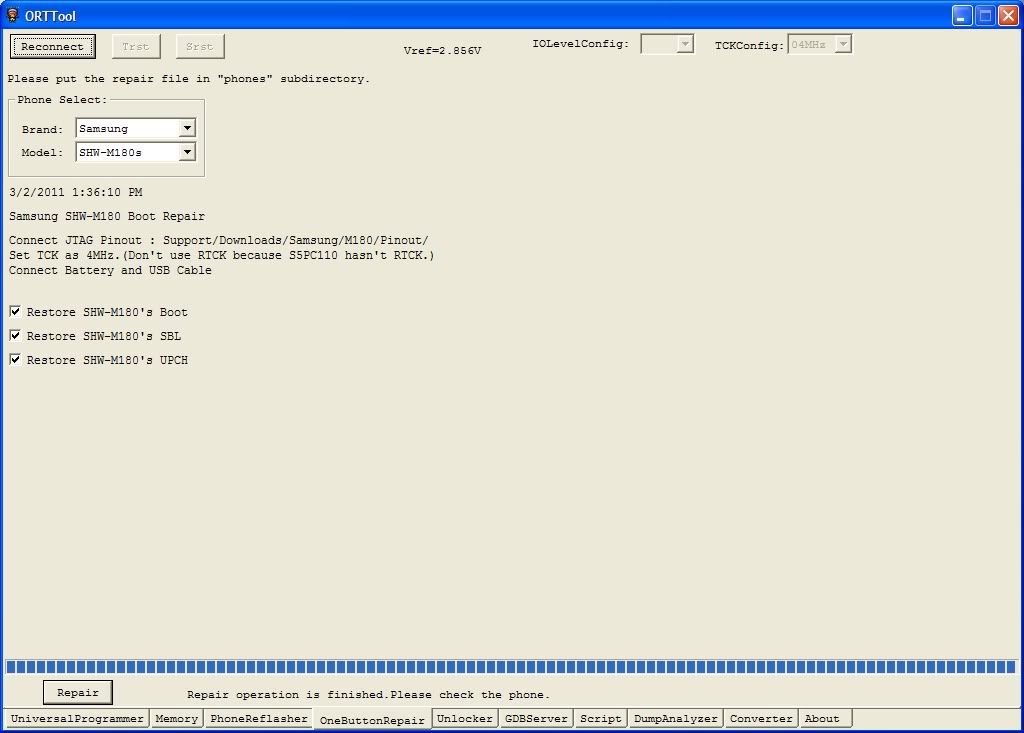This screenshot has height=733, width=1024.
Task: Select the OneButtonRepair tab
Action: [372, 720]
